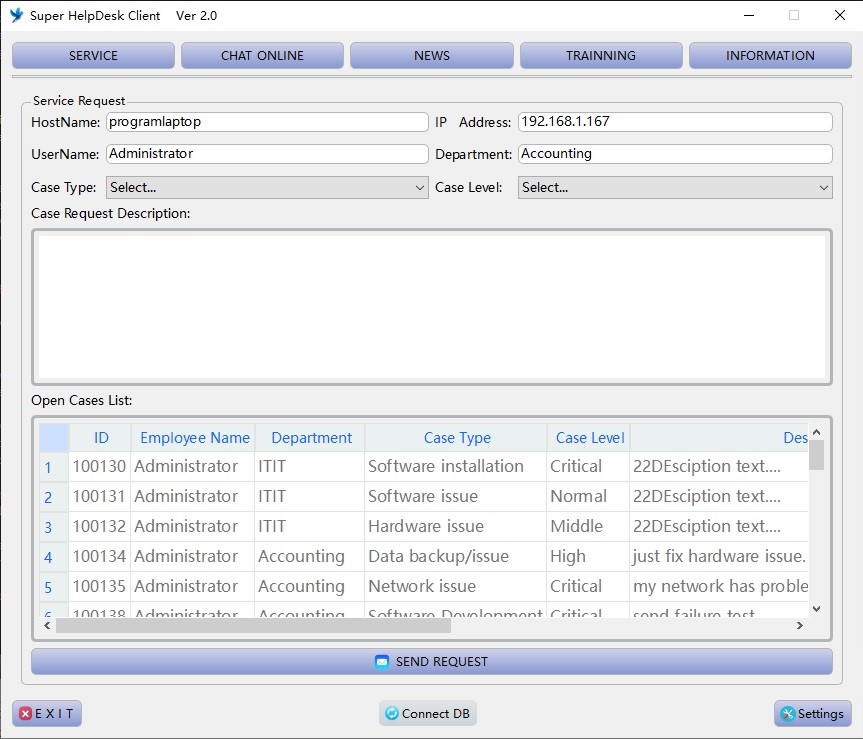This screenshot has width=863, height=739.
Task: Click the red X icon on Exit button
Action: point(26,714)
